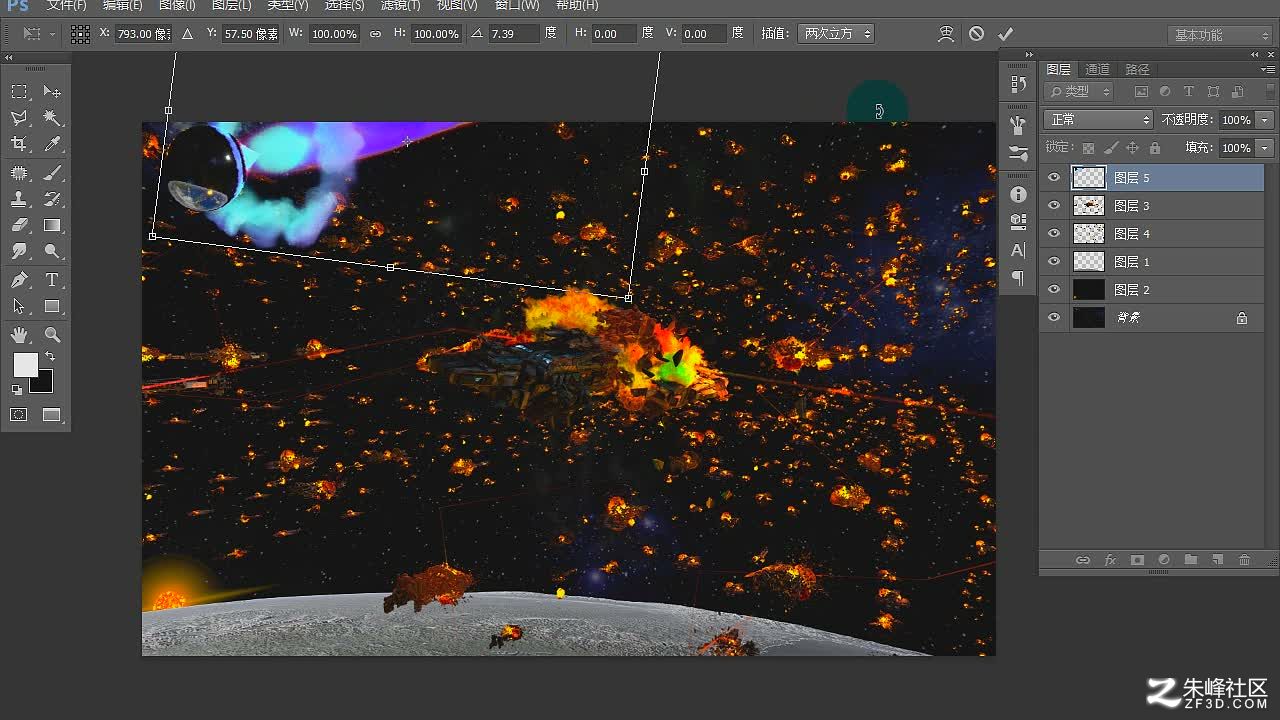
Task: Reset to default foreground and background colors
Action: pyautogui.click(x=17, y=390)
